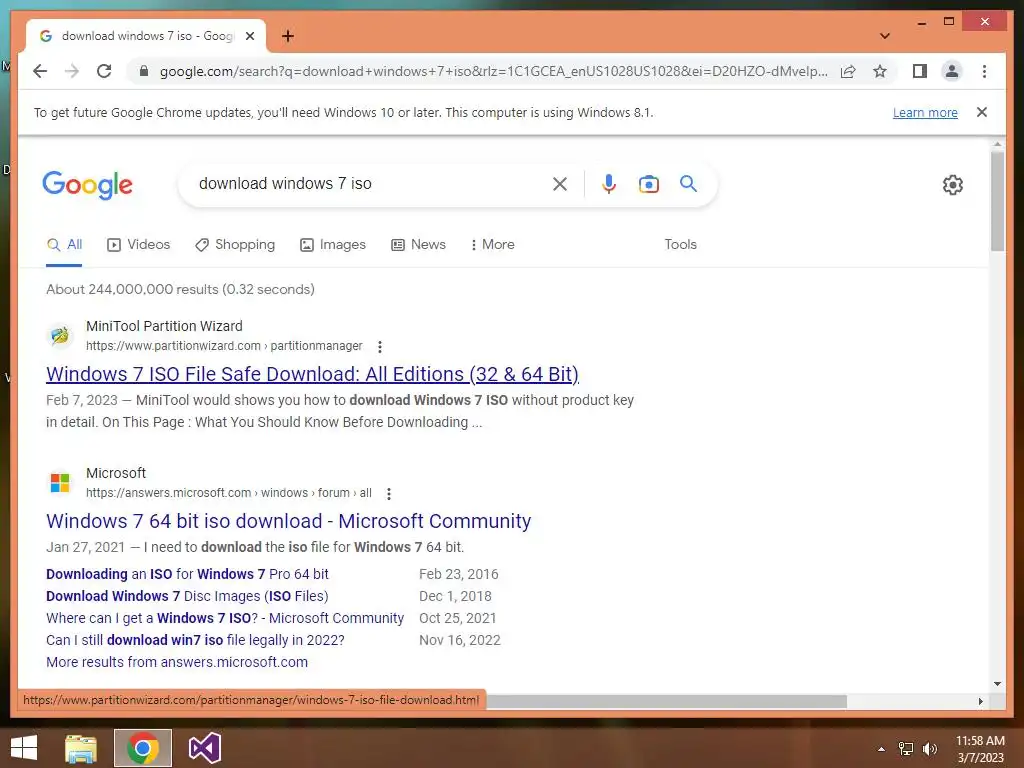Go back to previous page

click(x=40, y=71)
